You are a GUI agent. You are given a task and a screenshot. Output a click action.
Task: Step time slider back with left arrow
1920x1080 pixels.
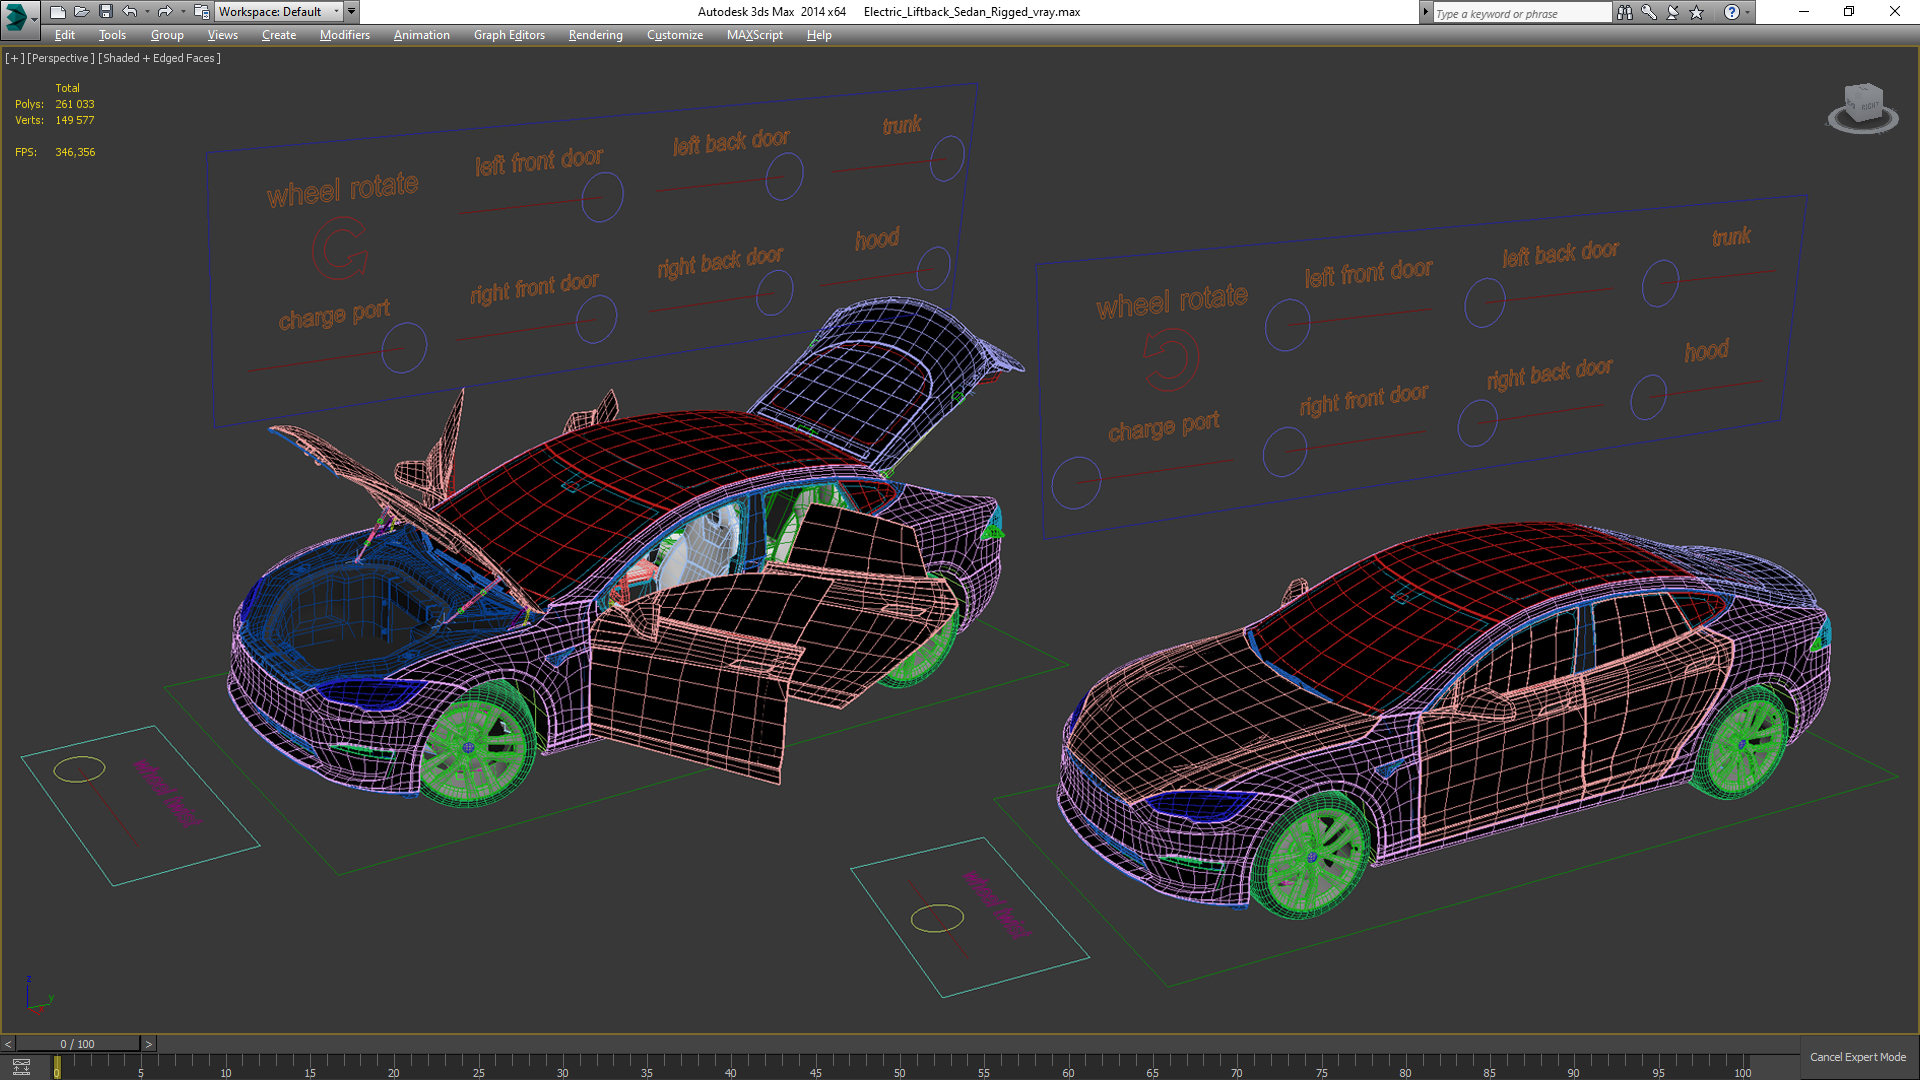(8, 1044)
